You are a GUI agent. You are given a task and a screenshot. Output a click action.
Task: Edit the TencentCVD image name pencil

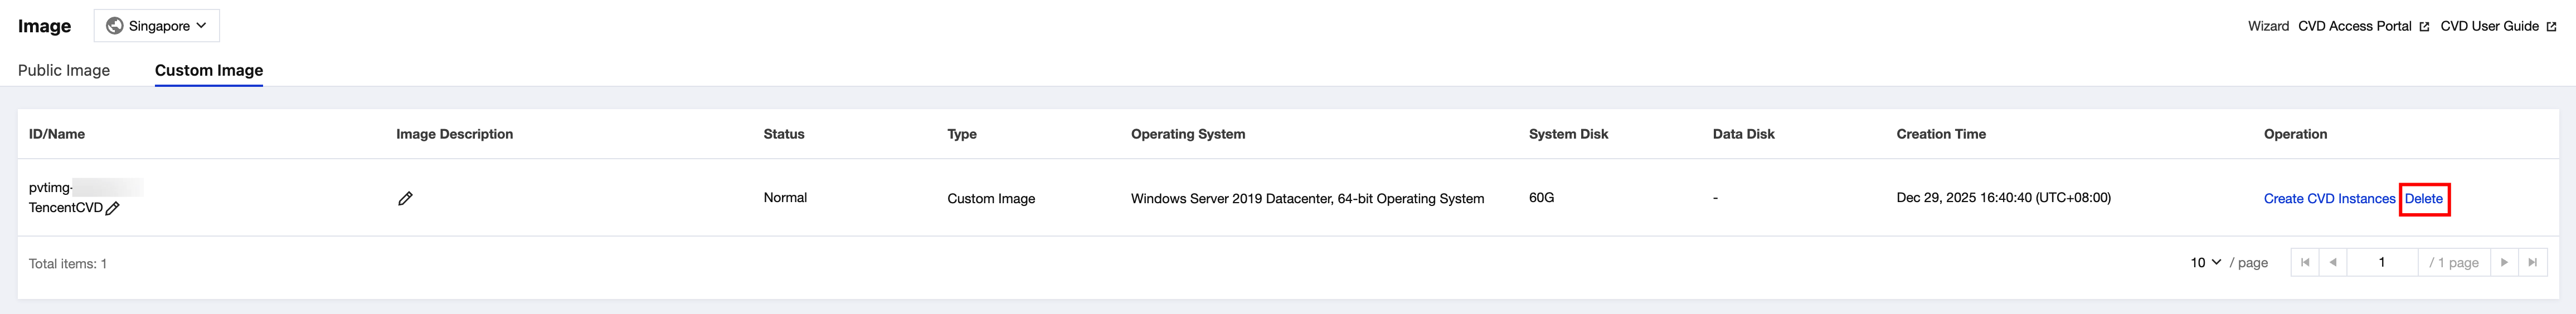113,209
